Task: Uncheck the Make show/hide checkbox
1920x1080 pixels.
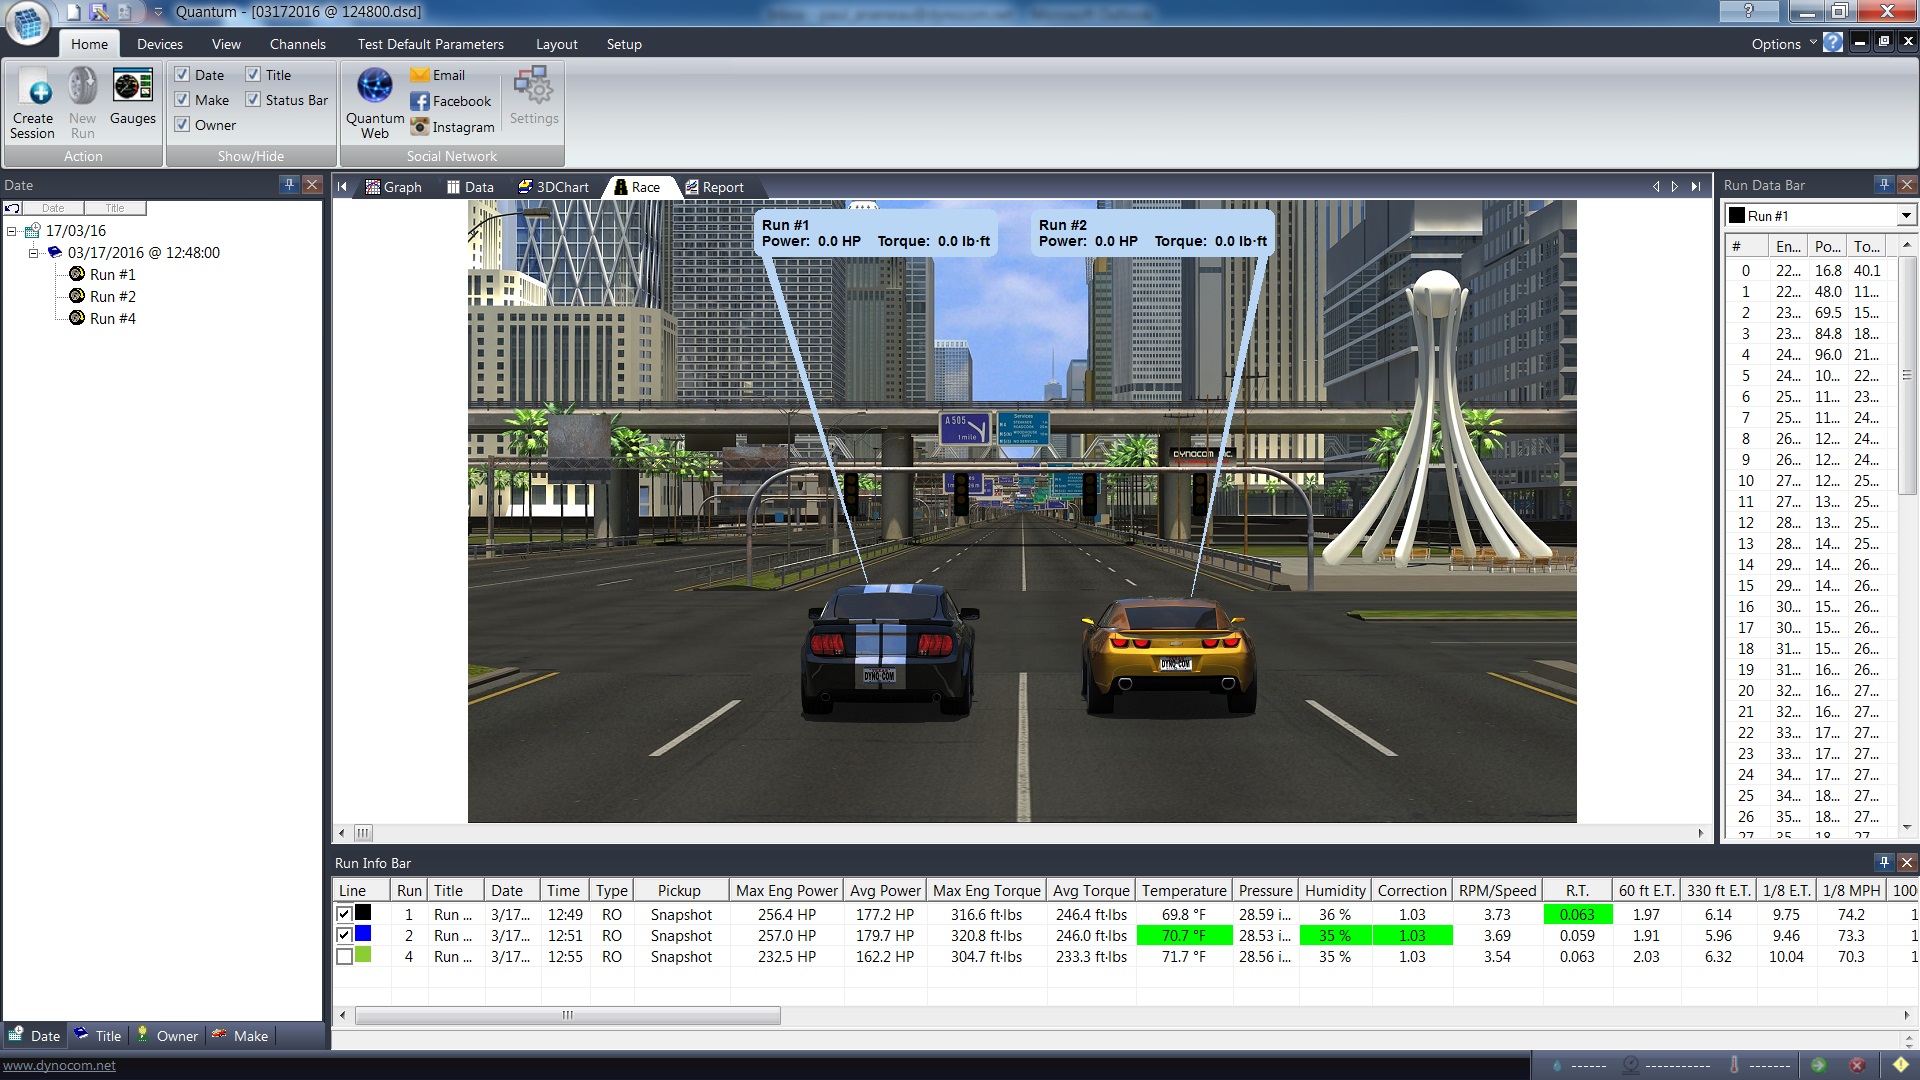Action: (182, 99)
